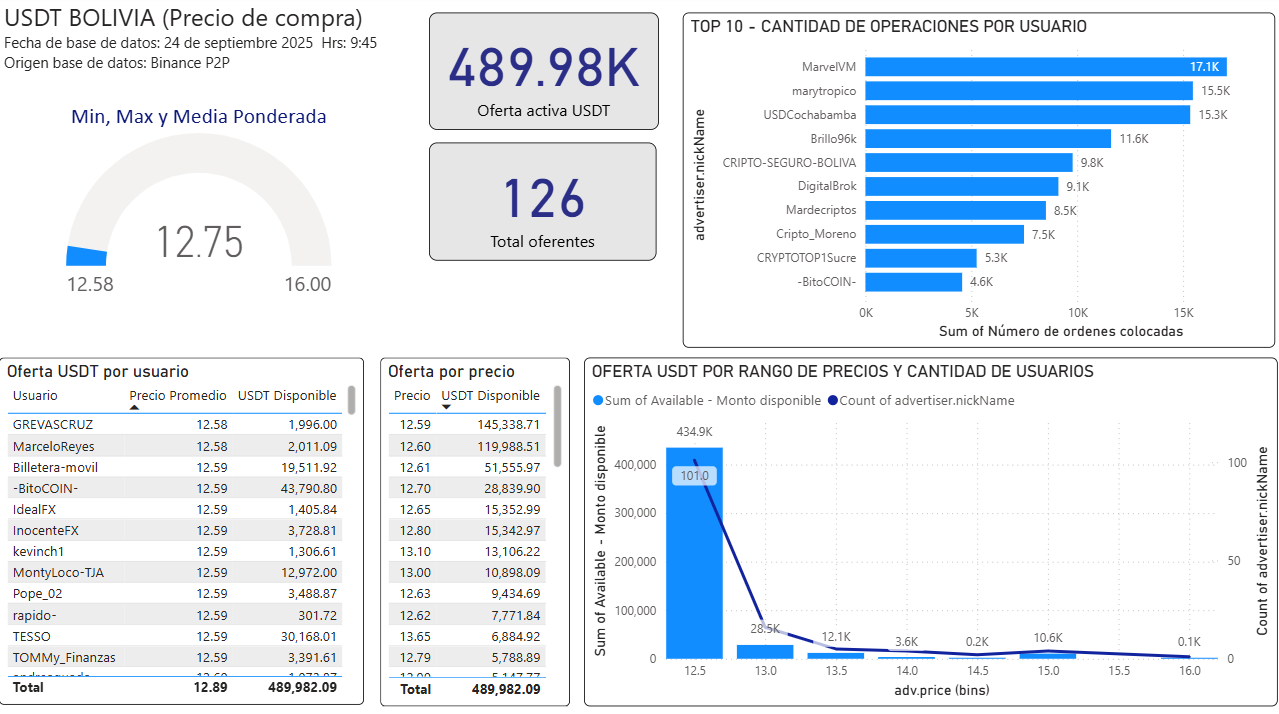The image size is (1279, 714).
Task: Select the Mardecriptos bar
Action: pos(956,210)
